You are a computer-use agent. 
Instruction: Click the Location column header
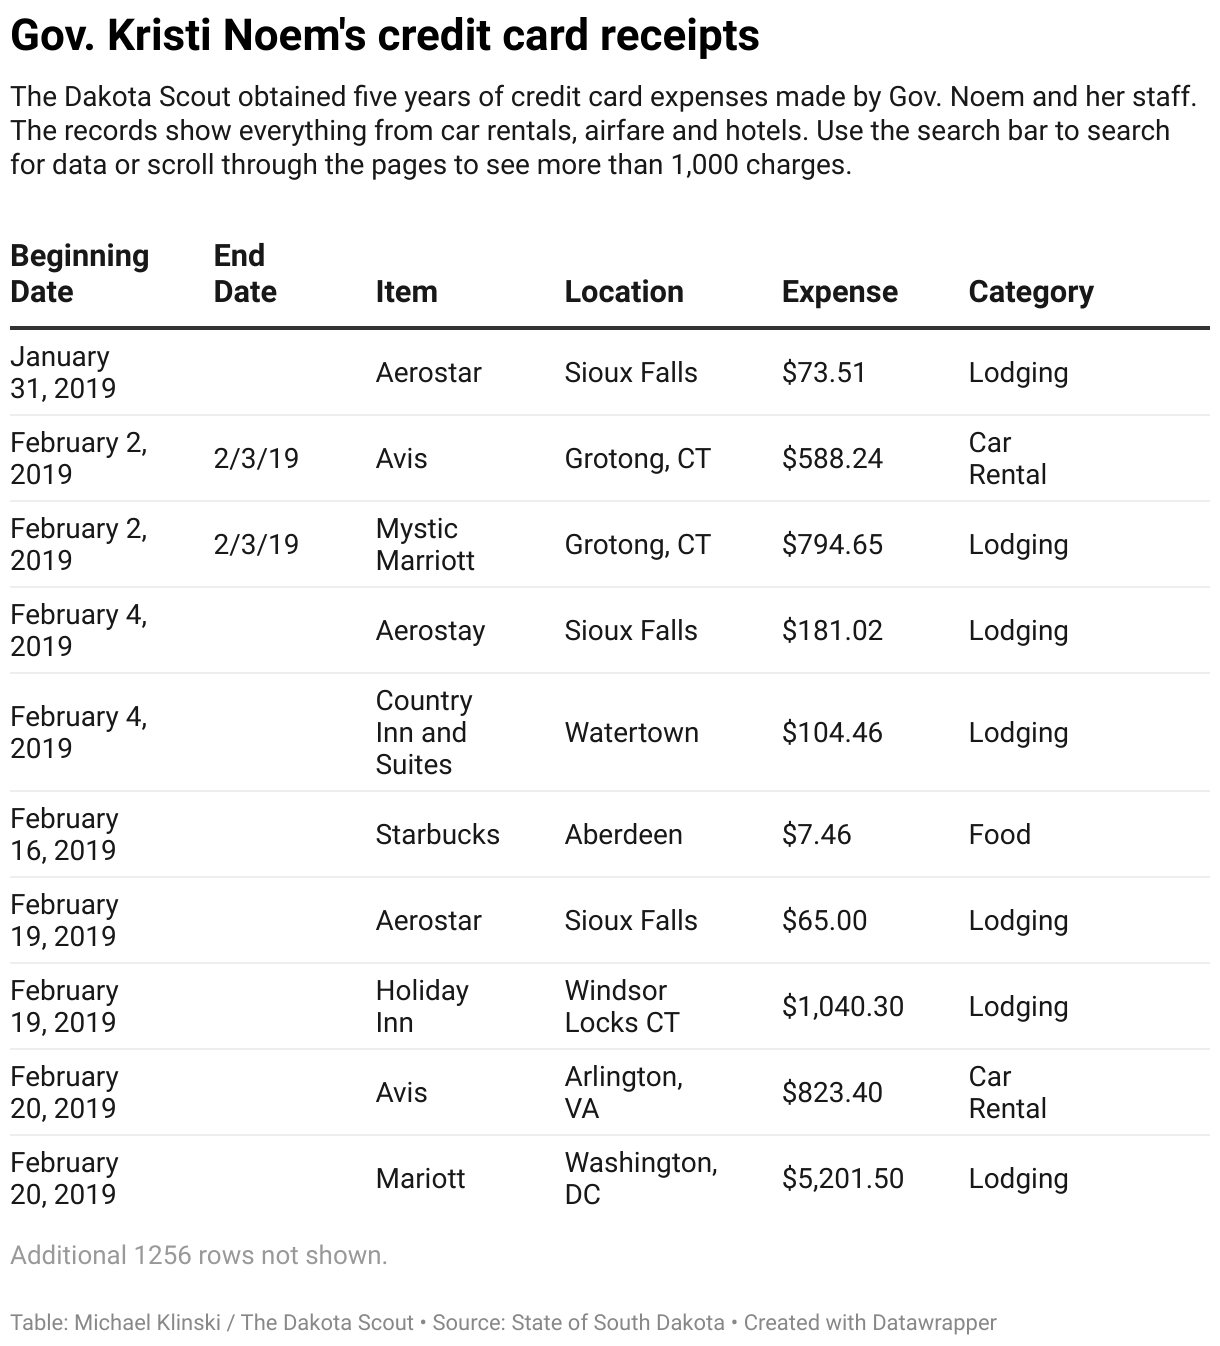tap(624, 291)
